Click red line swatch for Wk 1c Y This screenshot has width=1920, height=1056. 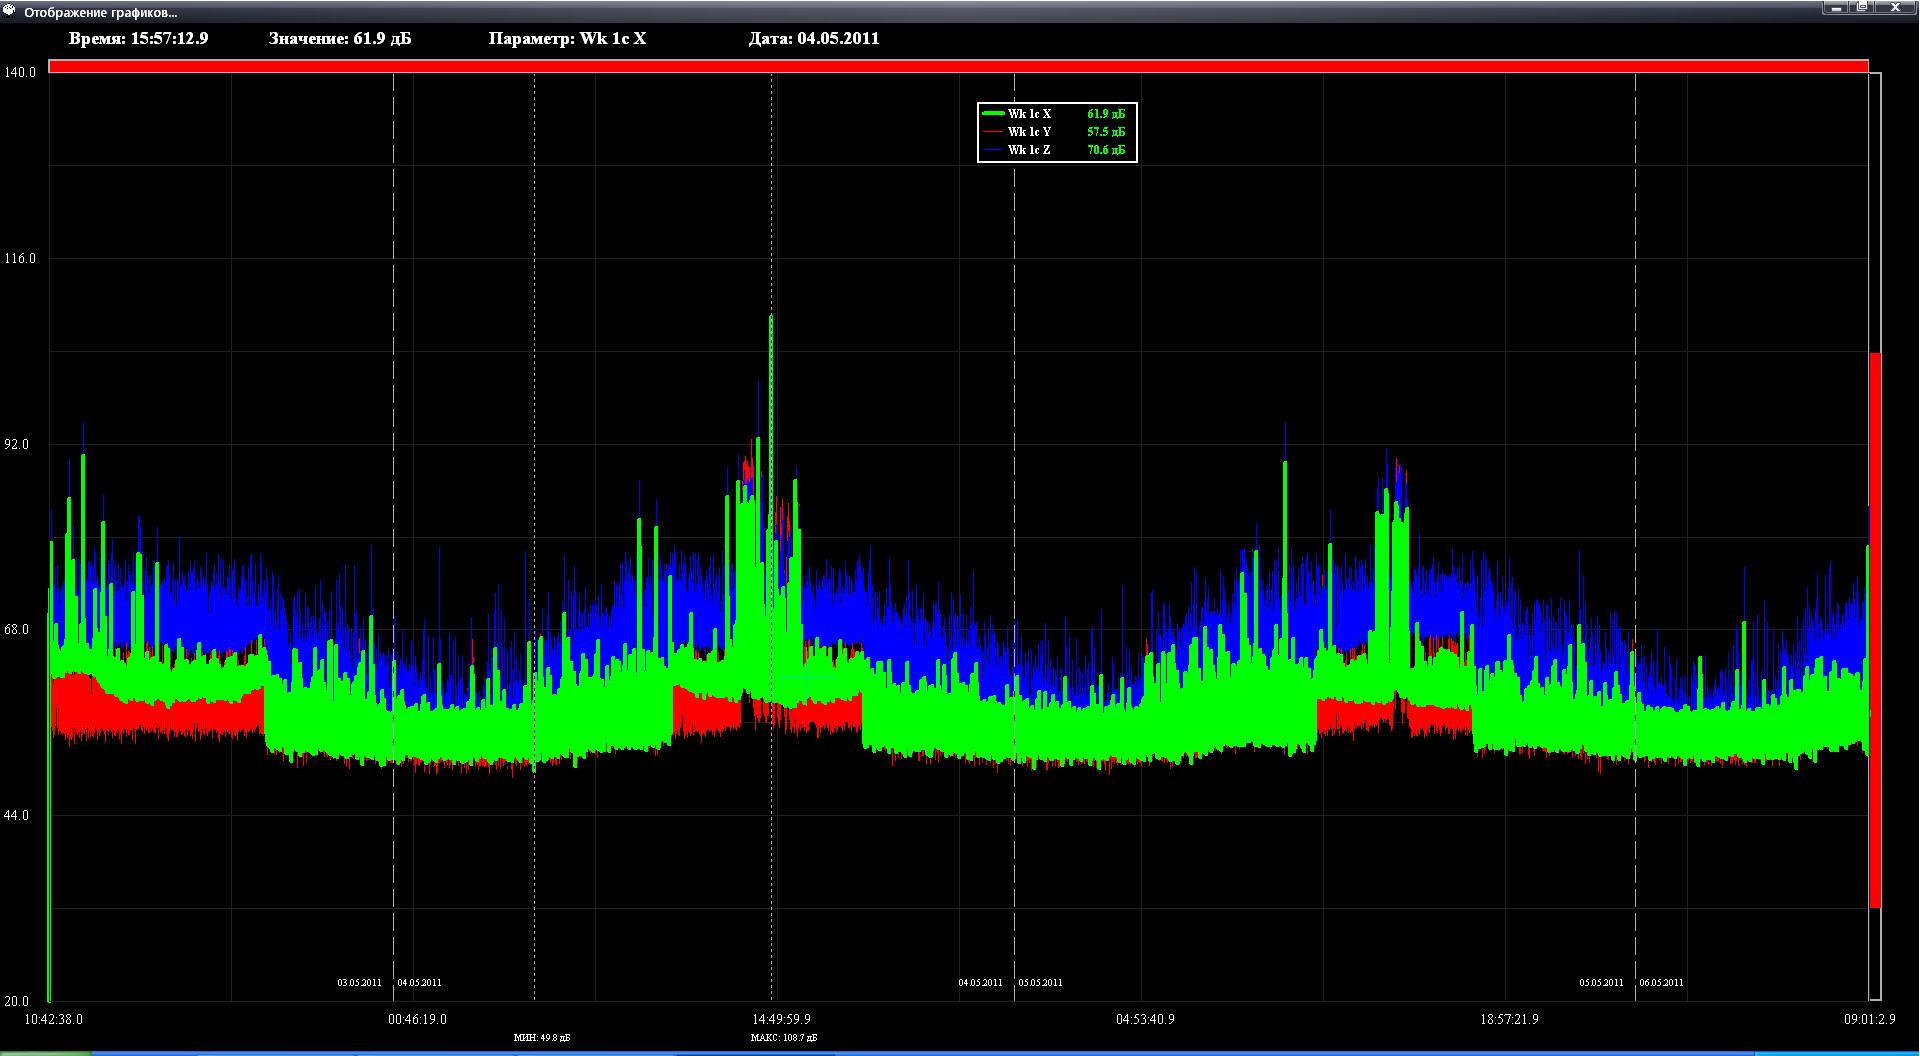(993, 132)
